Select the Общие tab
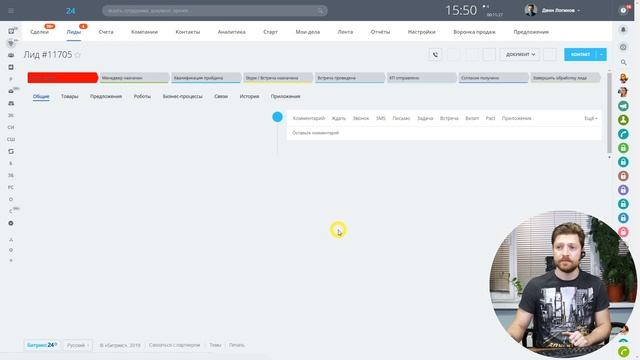The image size is (640, 360). click(41, 96)
